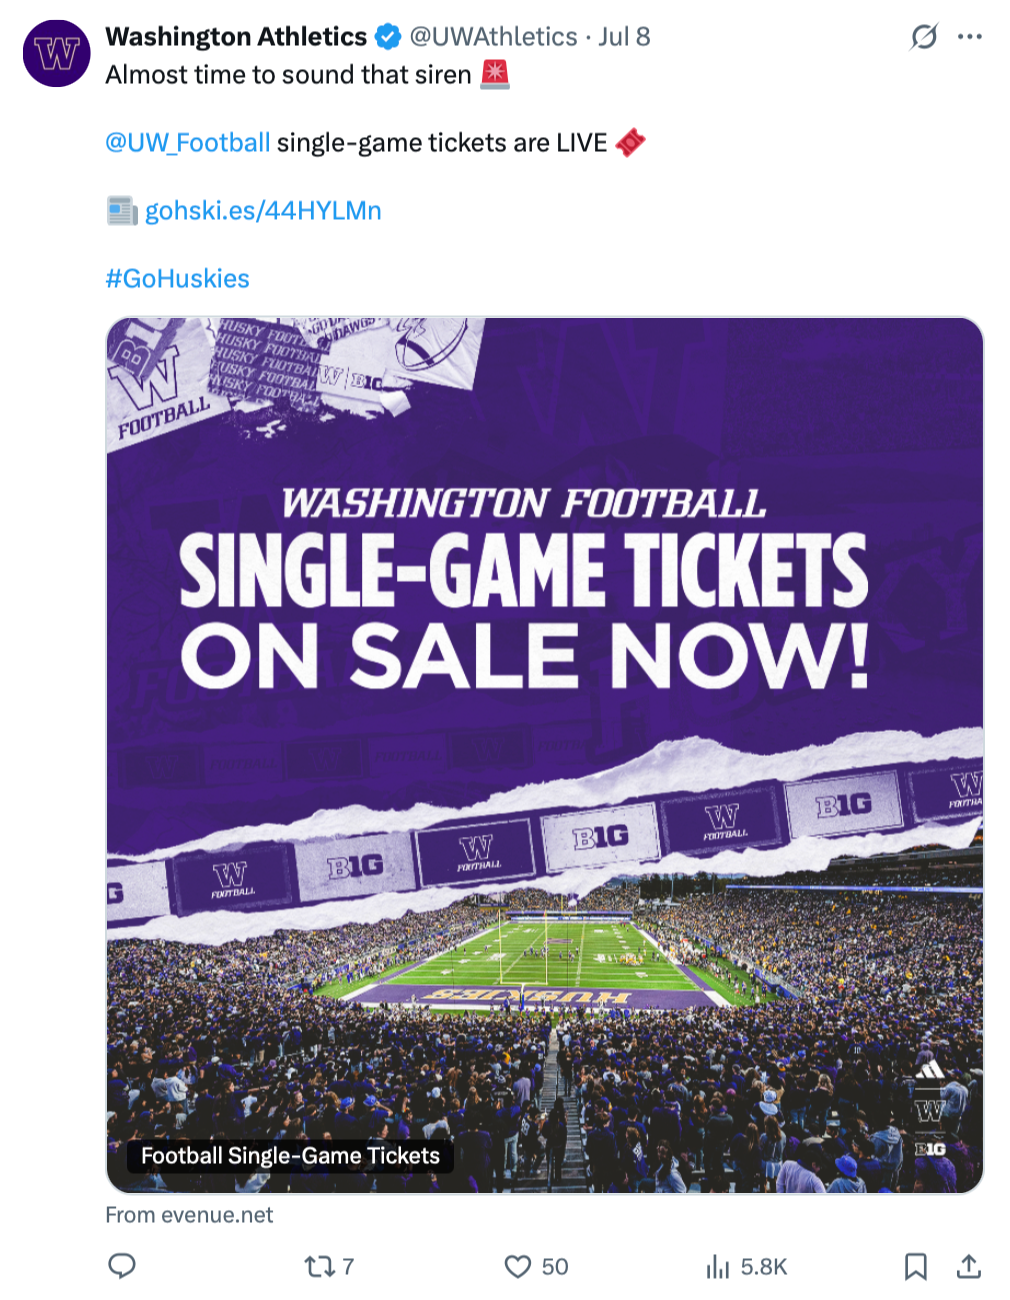This screenshot has height=1300, width=1010.
Task: Open the @UW_Football mention
Action: point(188,143)
